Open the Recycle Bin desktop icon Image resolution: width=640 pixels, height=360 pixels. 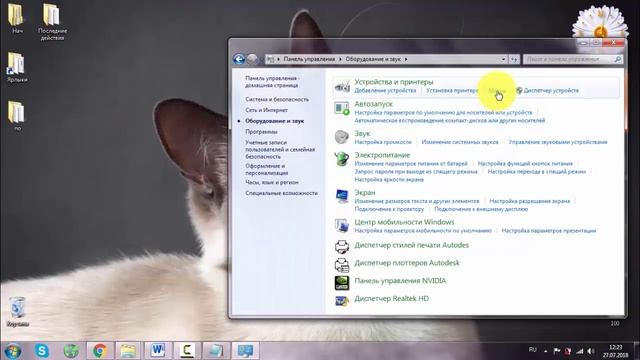[17, 312]
